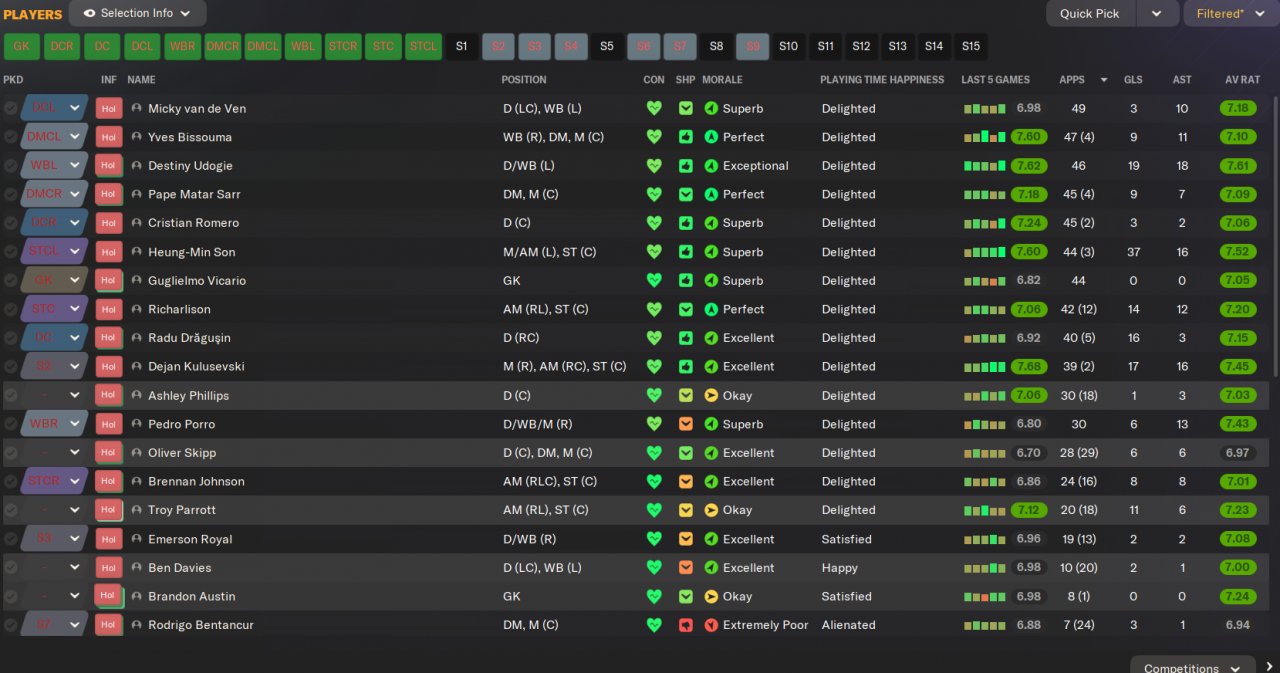Viewport: 1280px width, 673px height.
Task: Click the eye icon in Selection Info
Action: pos(90,13)
